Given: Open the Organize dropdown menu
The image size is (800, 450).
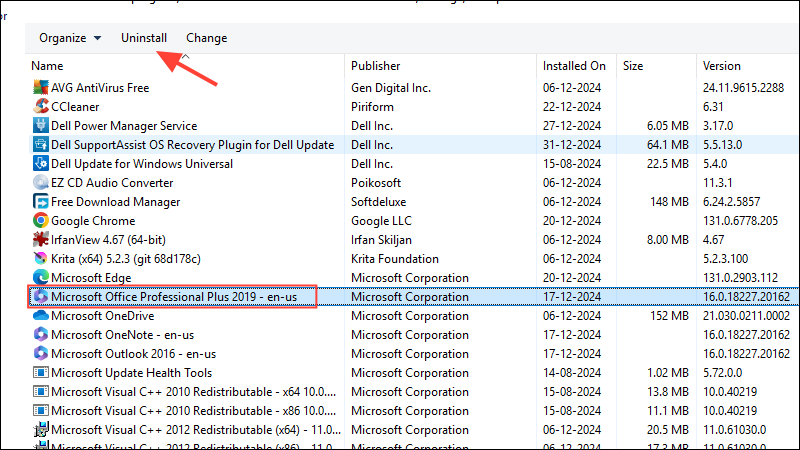Looking at the screenshot, I should click(70, 38).
